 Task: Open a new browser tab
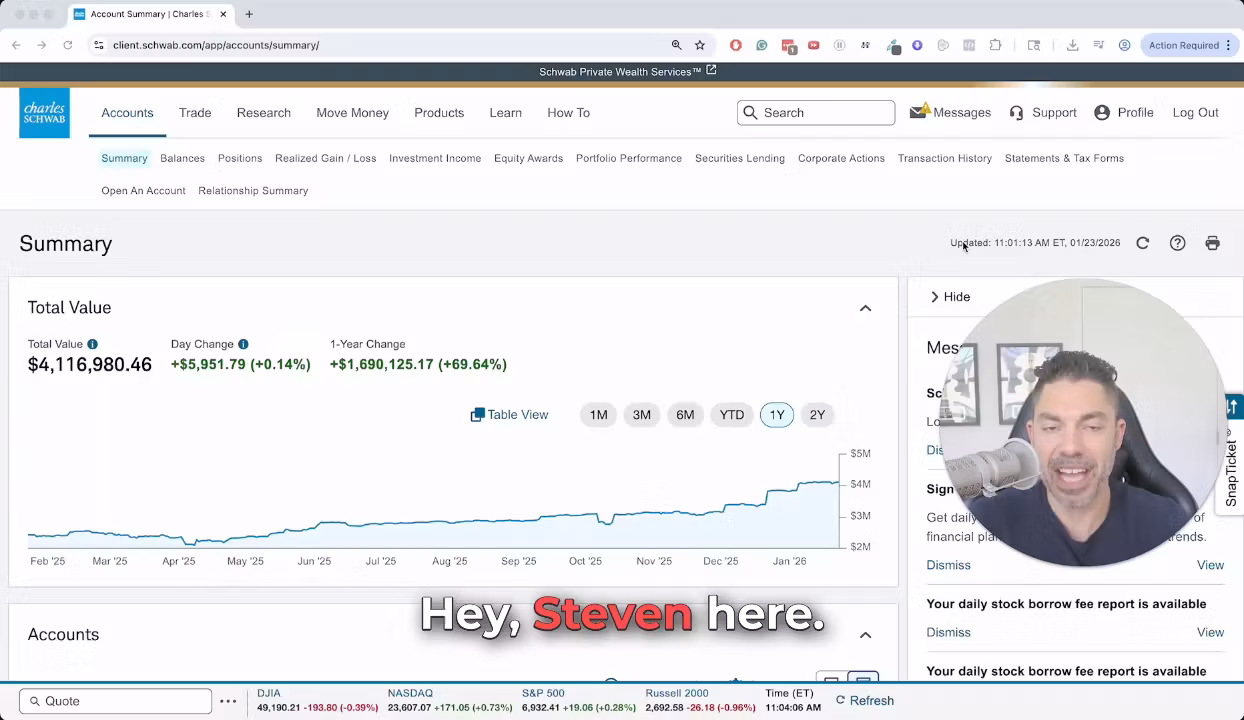[x=249, y=14]
